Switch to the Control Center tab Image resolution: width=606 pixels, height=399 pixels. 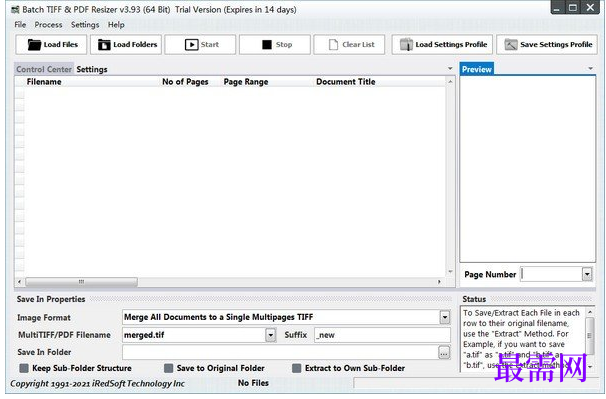(44, 69)
